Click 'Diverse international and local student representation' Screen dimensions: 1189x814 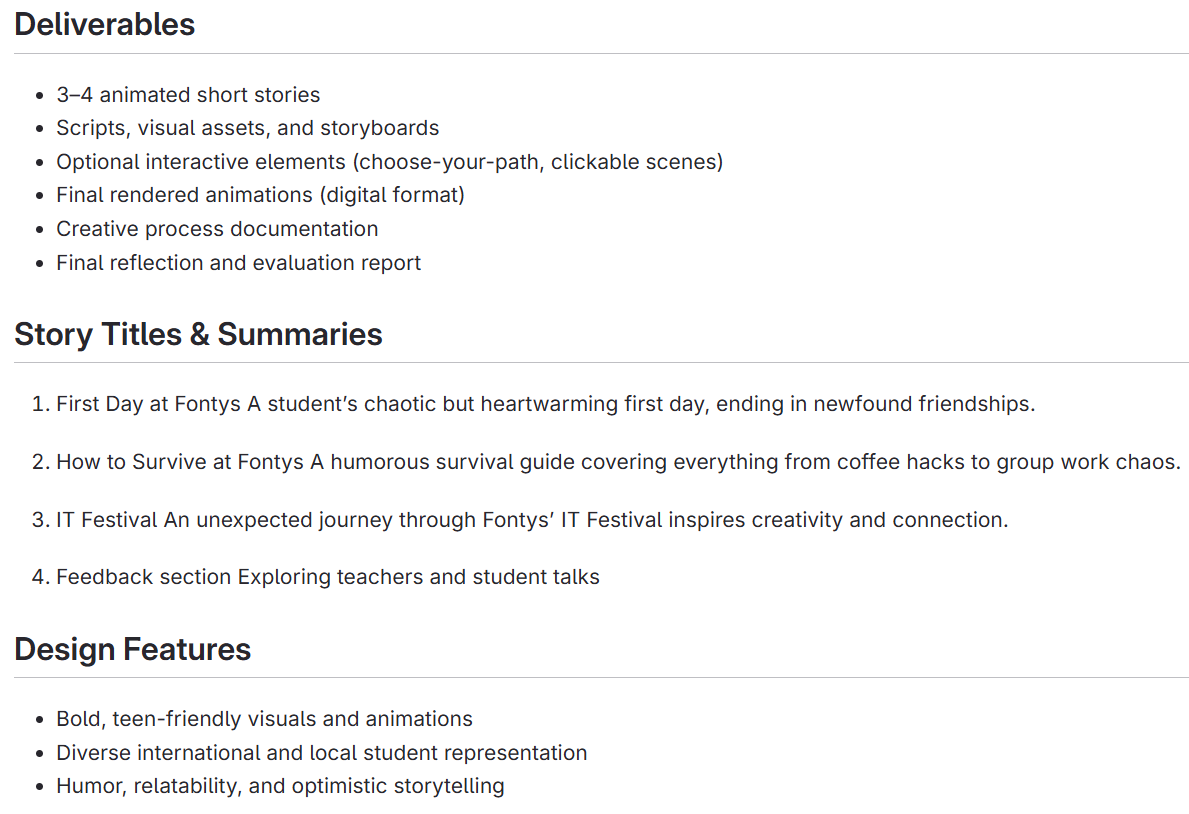[x=321, y=753]
